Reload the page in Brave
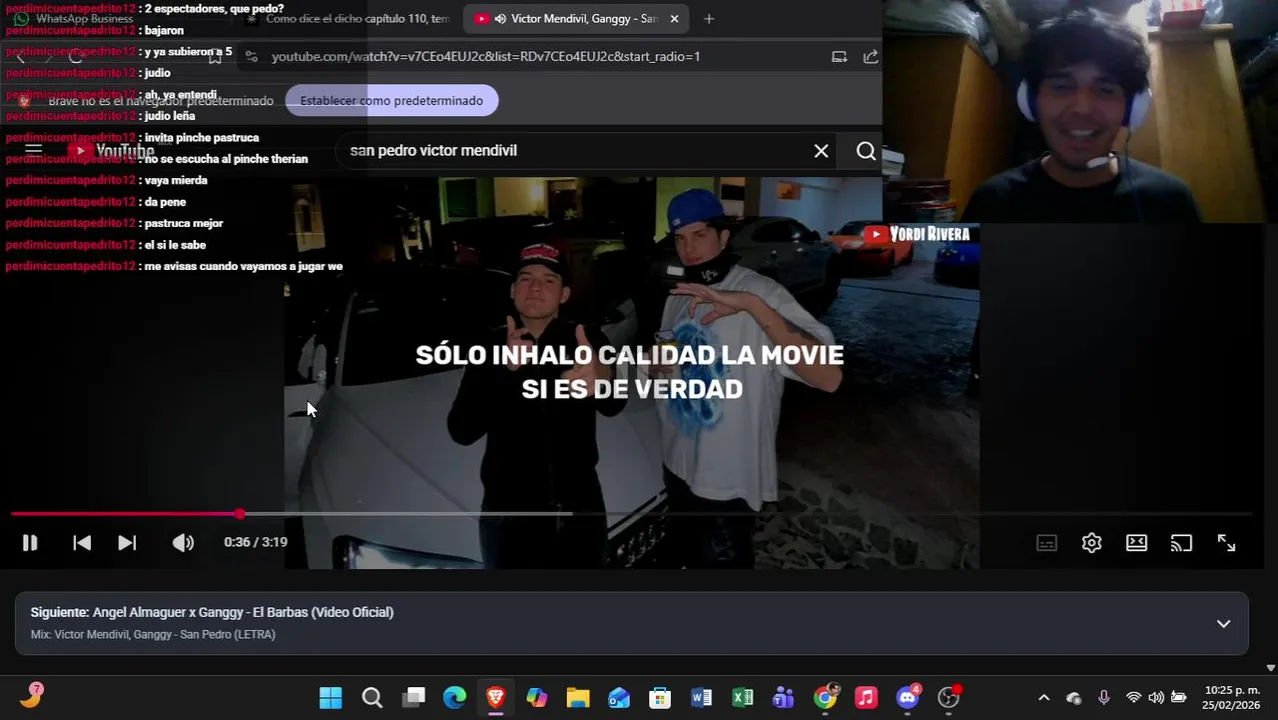The width and height of the screenshot is (1278, 720). click(x=76, y=57)
